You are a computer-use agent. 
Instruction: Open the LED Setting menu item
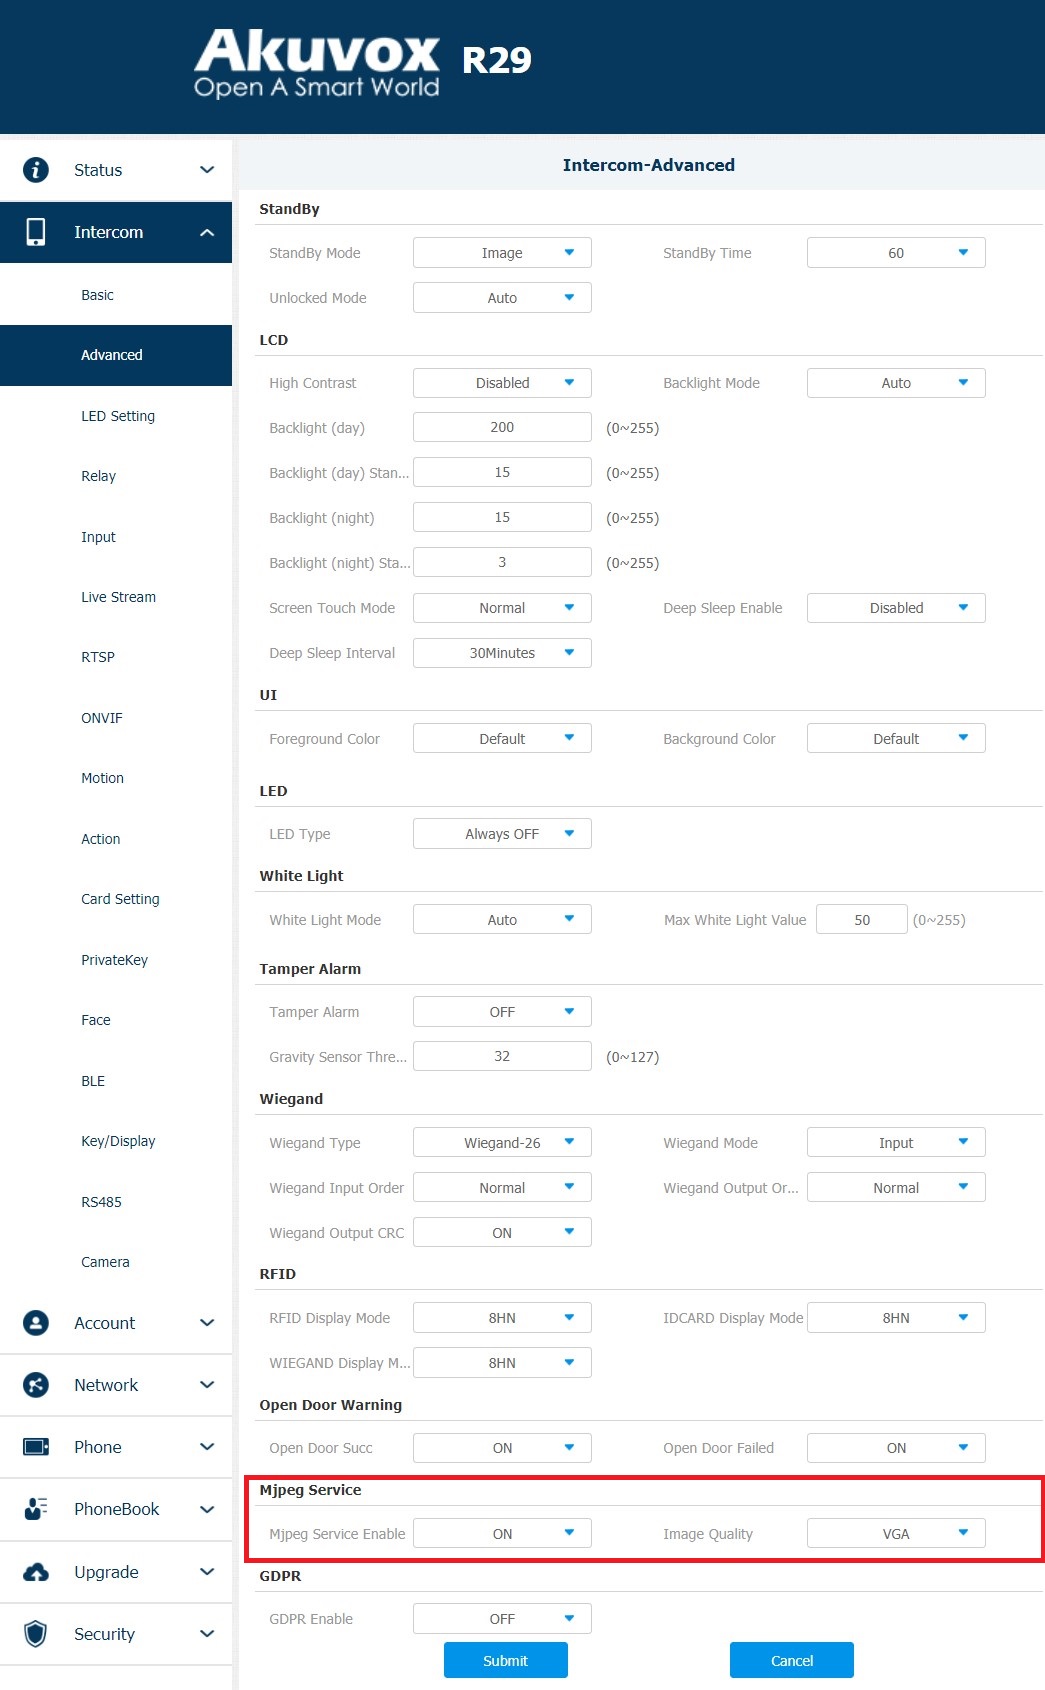coord(118,416)
